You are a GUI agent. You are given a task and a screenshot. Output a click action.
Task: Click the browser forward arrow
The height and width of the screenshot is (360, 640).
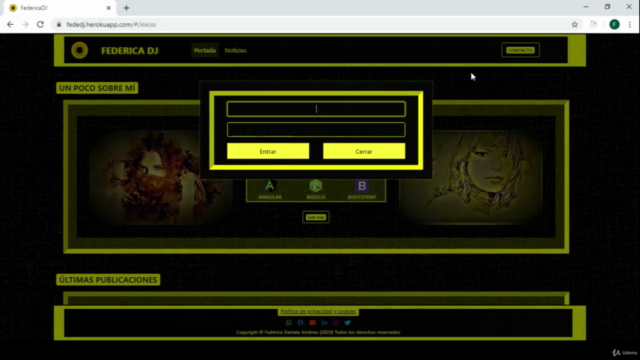[25, 24]
